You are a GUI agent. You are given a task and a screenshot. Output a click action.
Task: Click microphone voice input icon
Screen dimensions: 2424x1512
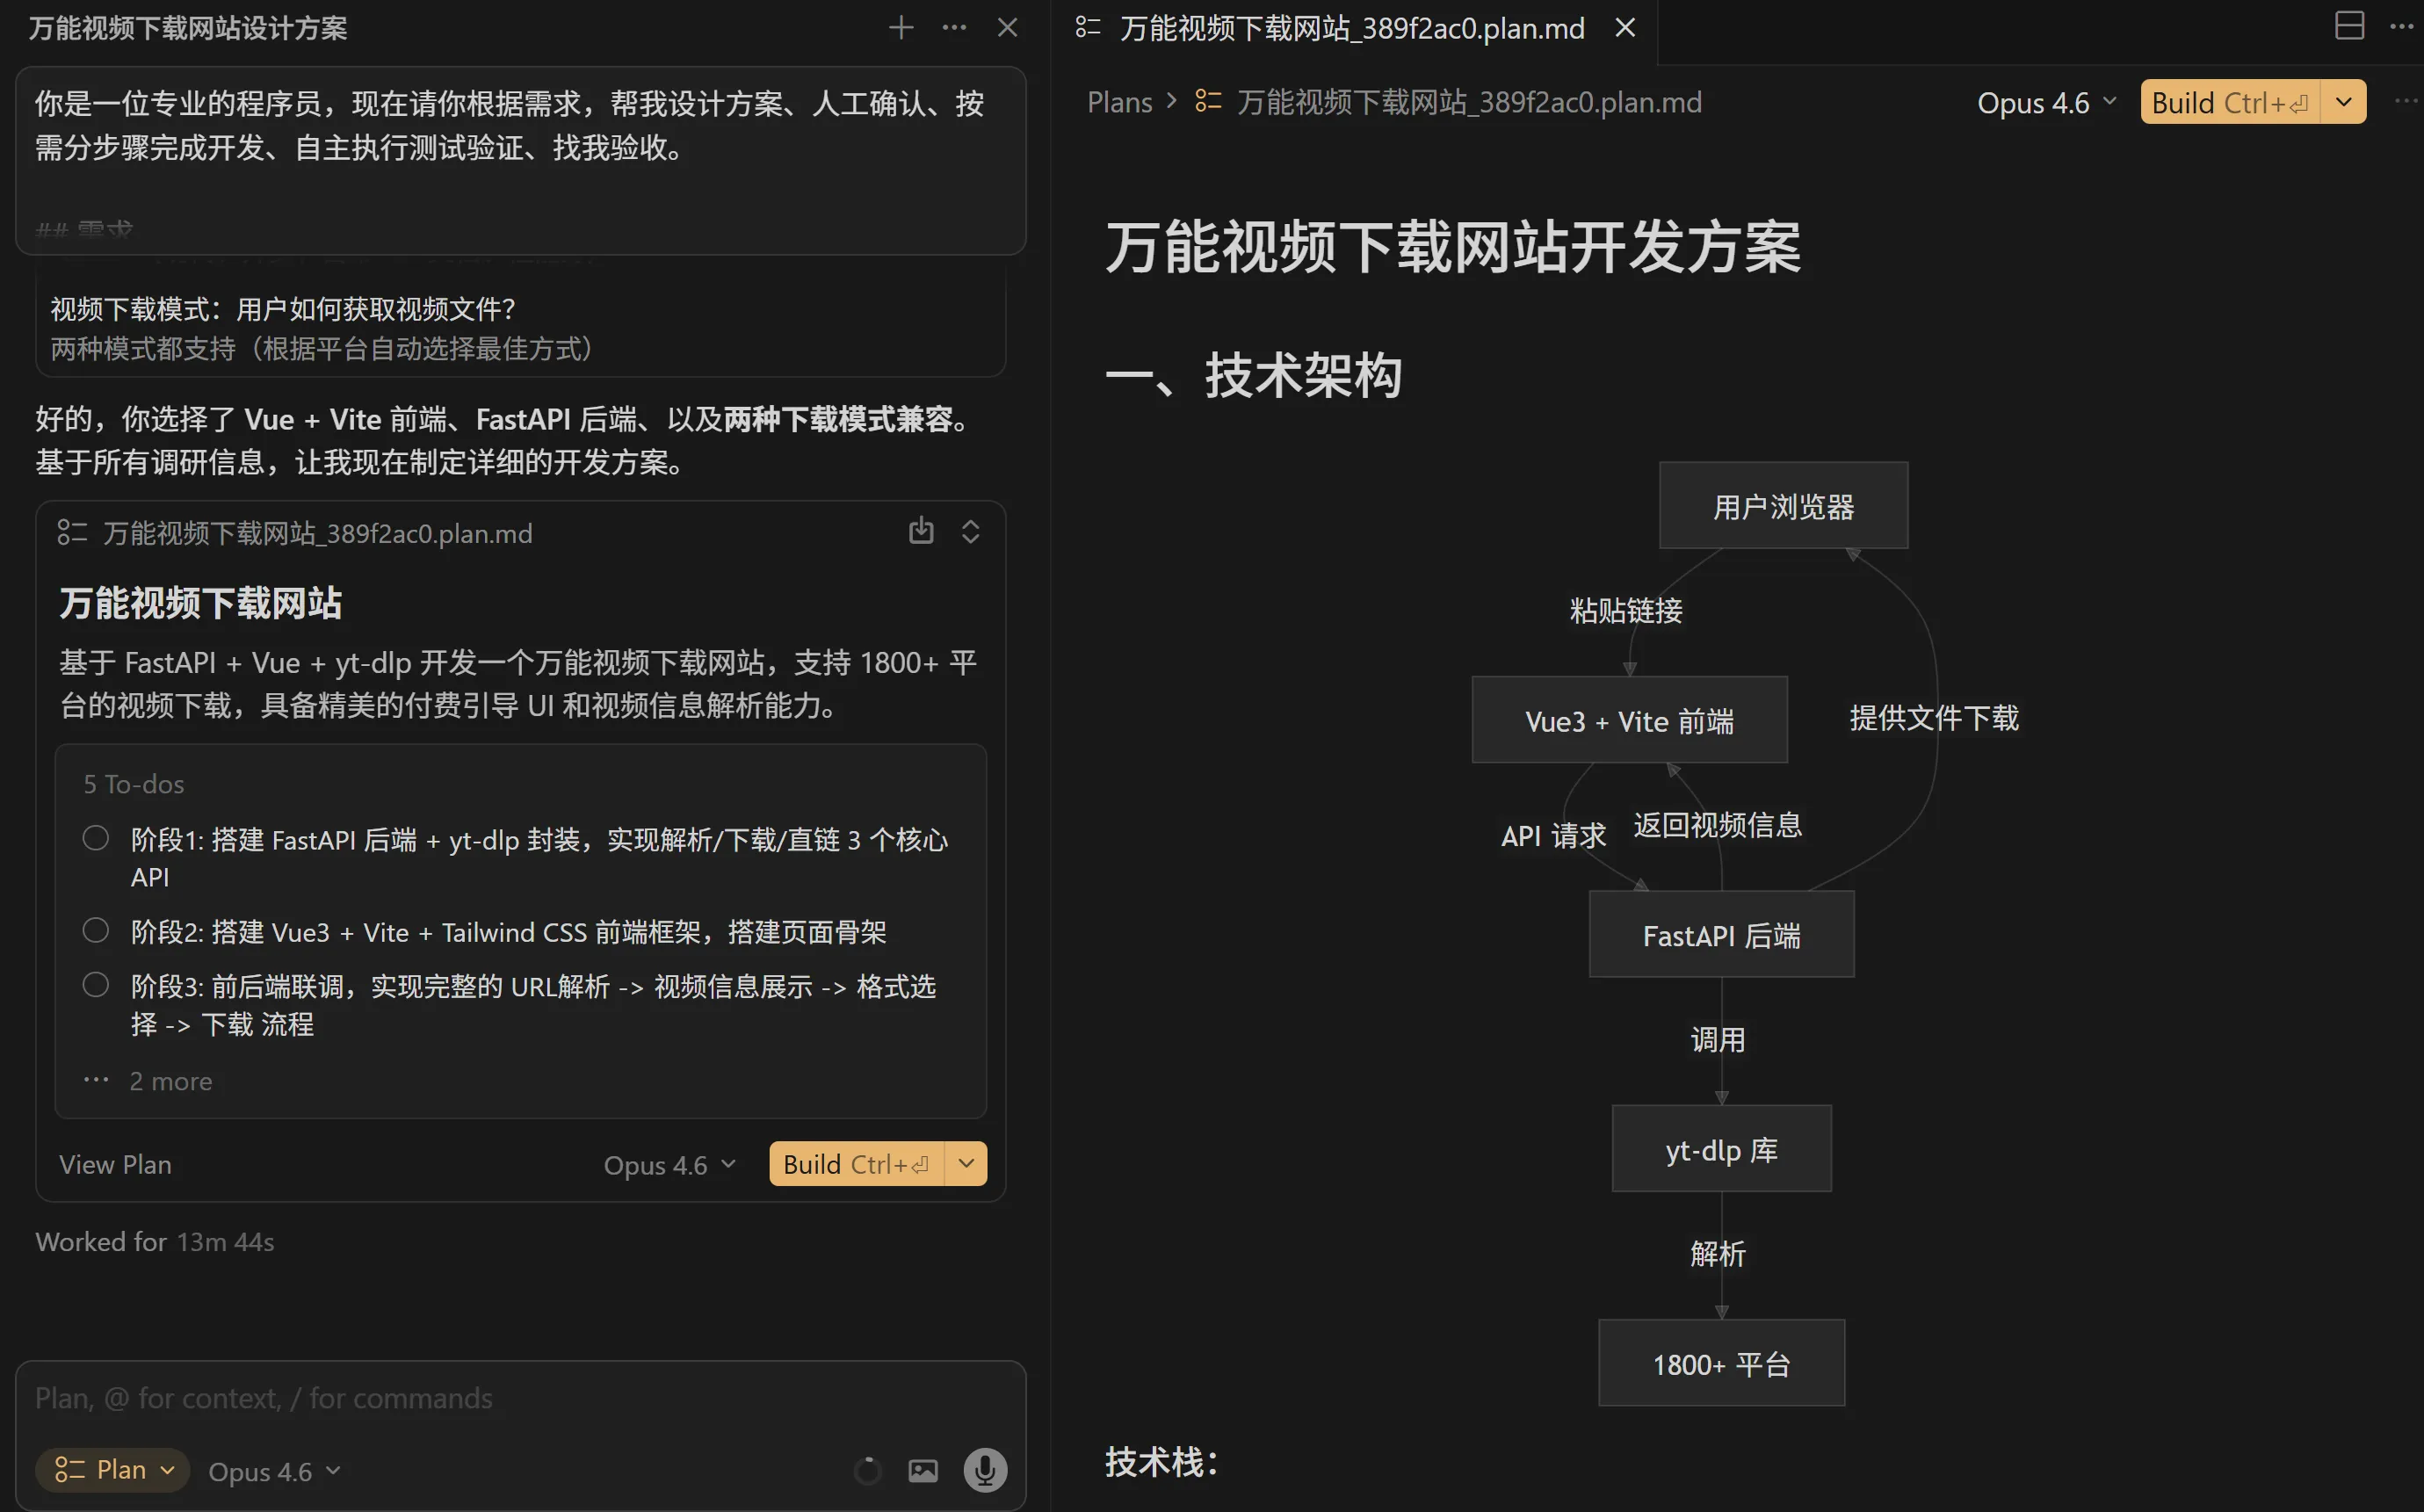click(985, 1469)
